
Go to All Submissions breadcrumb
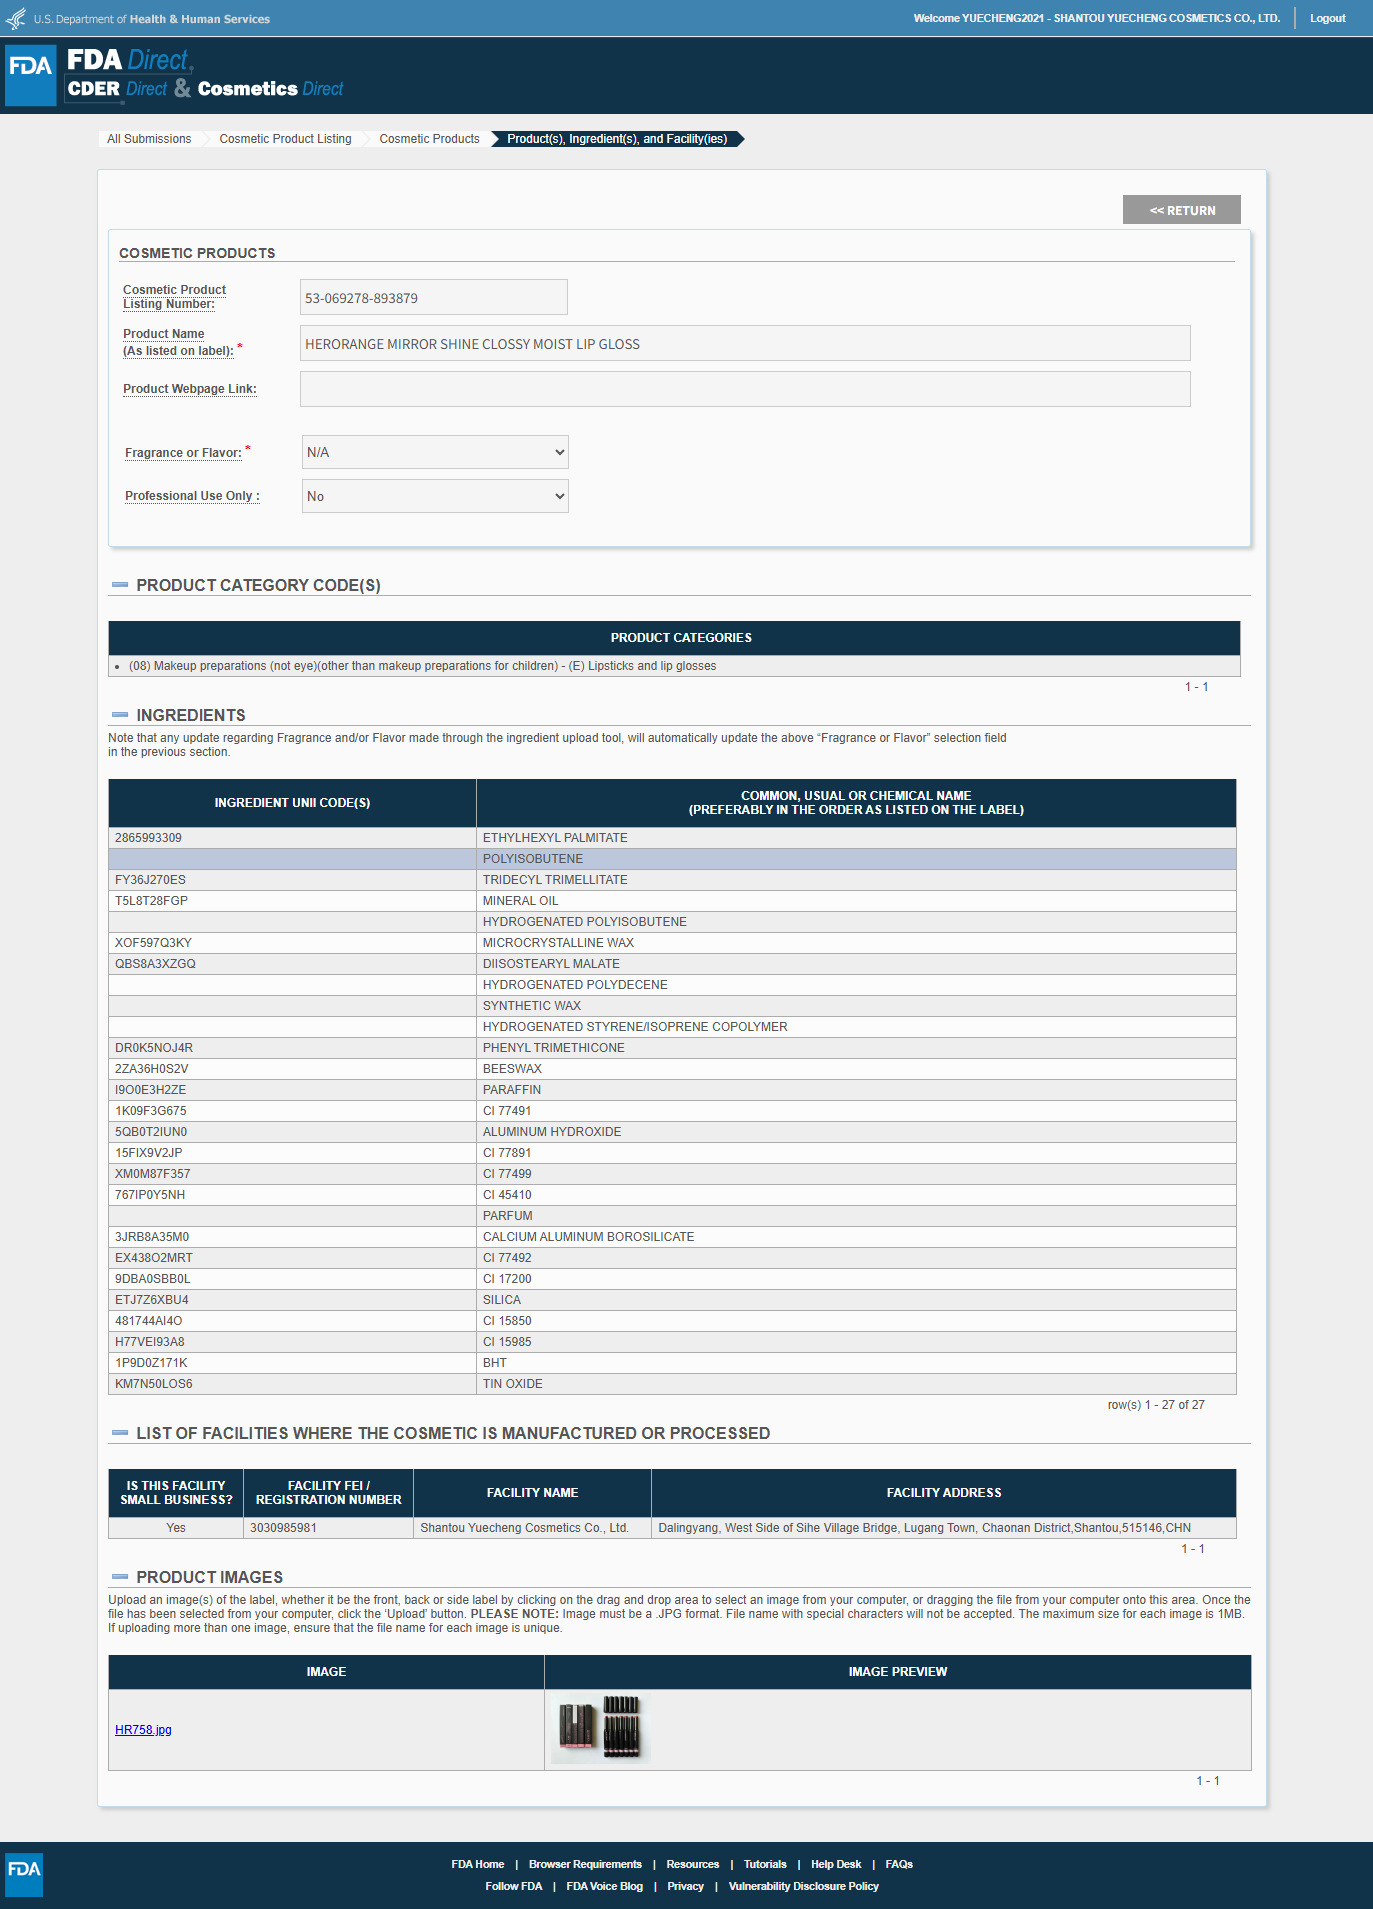(149, 139)
